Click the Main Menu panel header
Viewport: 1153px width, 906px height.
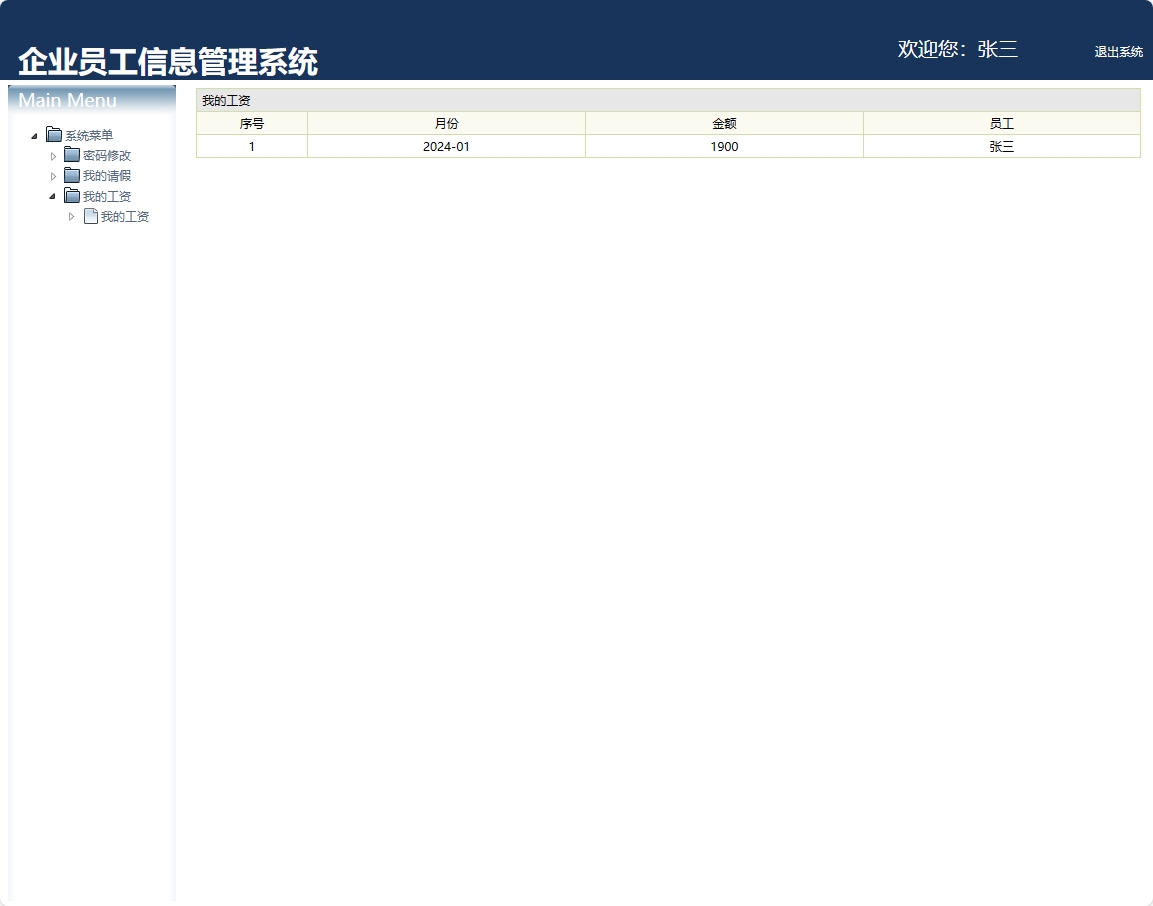point(68,100)
